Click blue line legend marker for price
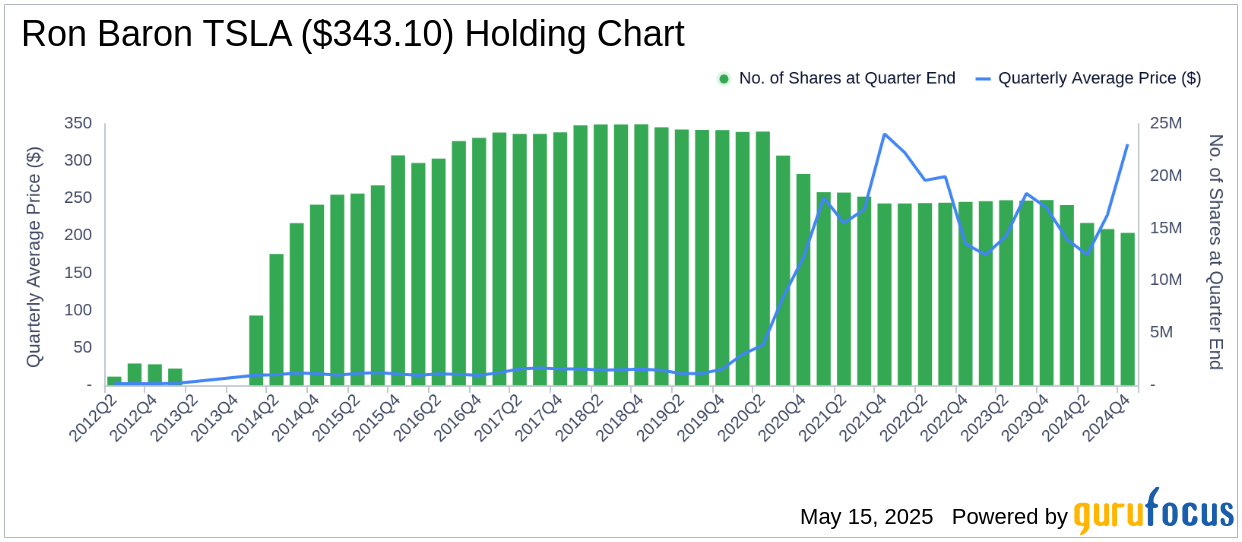 pos(982,78)
